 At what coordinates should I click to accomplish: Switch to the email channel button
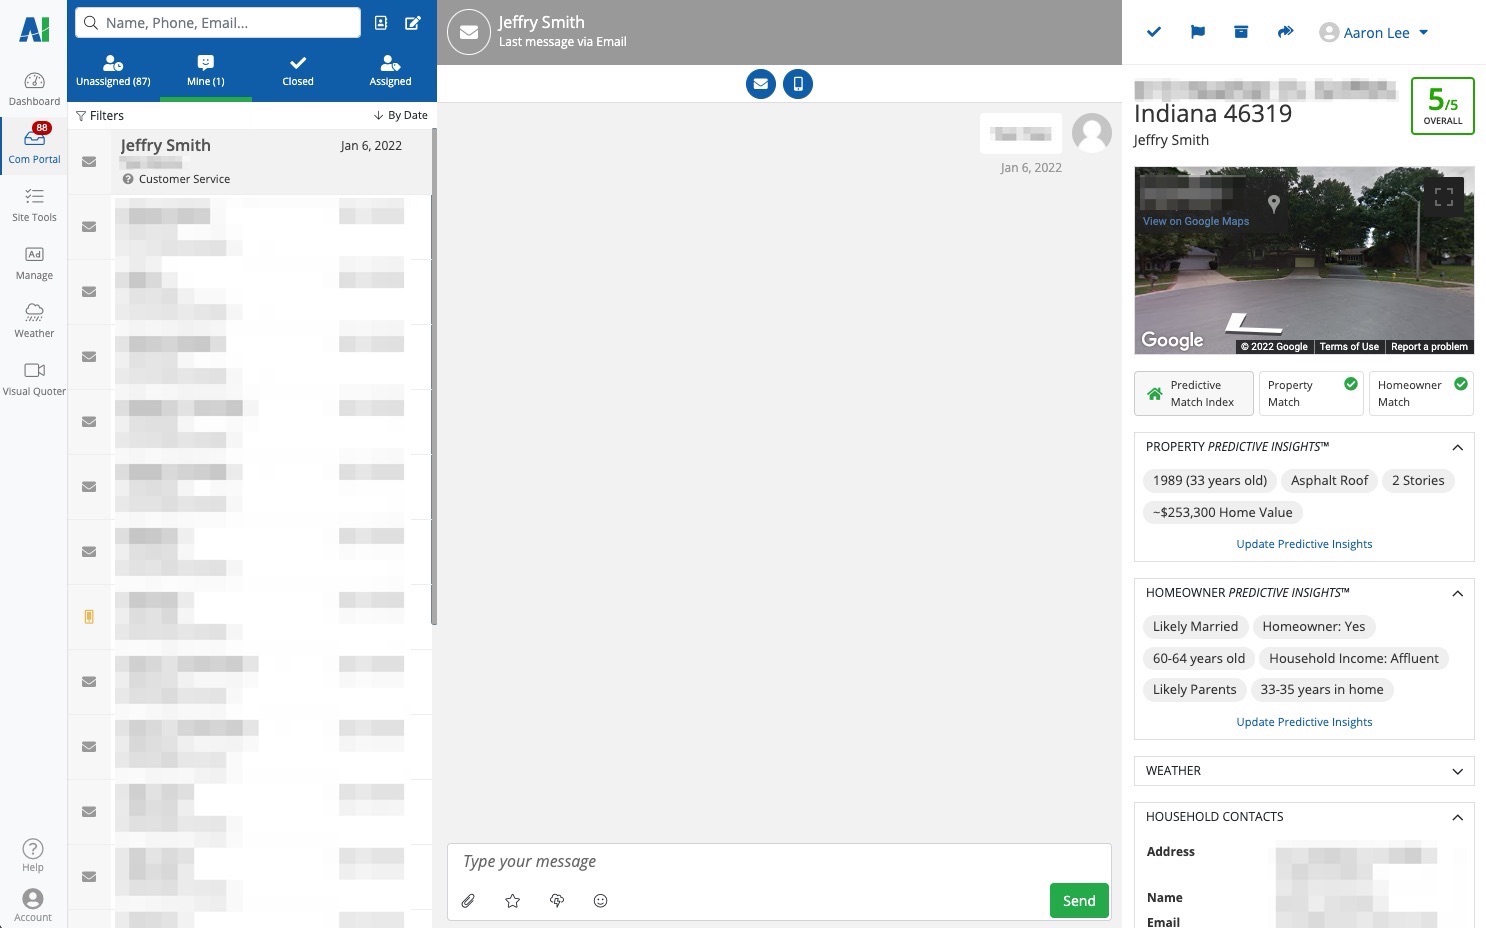pyautogui.click(x=761, y=84)
